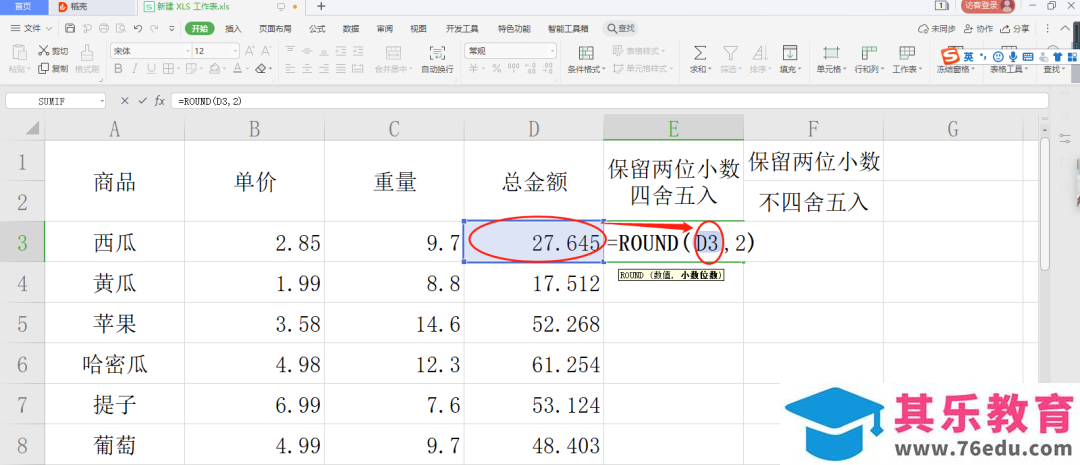Click the Fill (填充) icon
The image size is (1080, 465).
point(789,53)
